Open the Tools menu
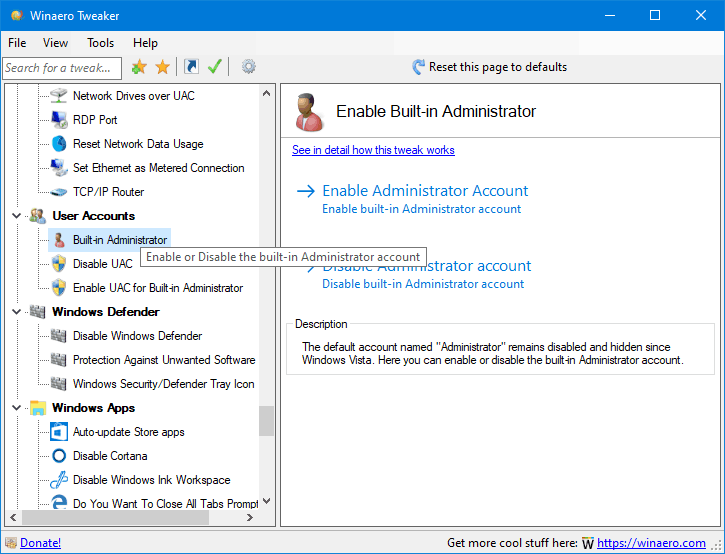 pos(100,43)
